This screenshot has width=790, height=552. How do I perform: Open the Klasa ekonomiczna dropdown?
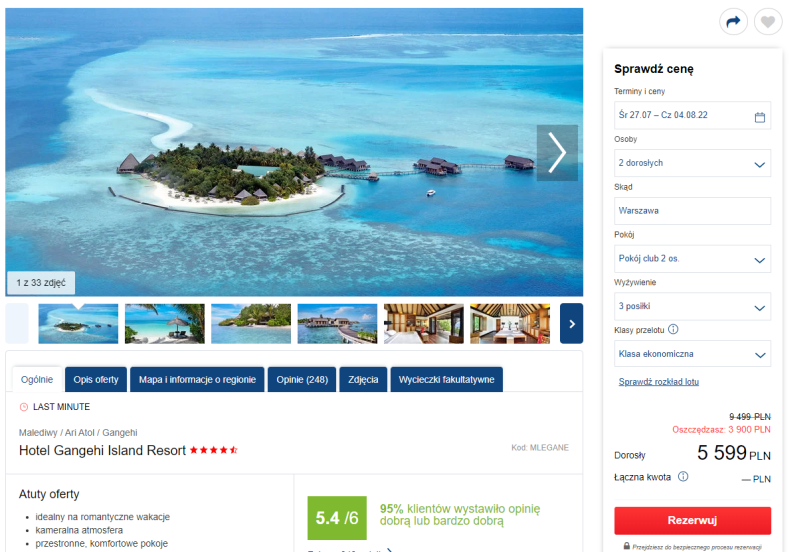click(x=692, y=354)
